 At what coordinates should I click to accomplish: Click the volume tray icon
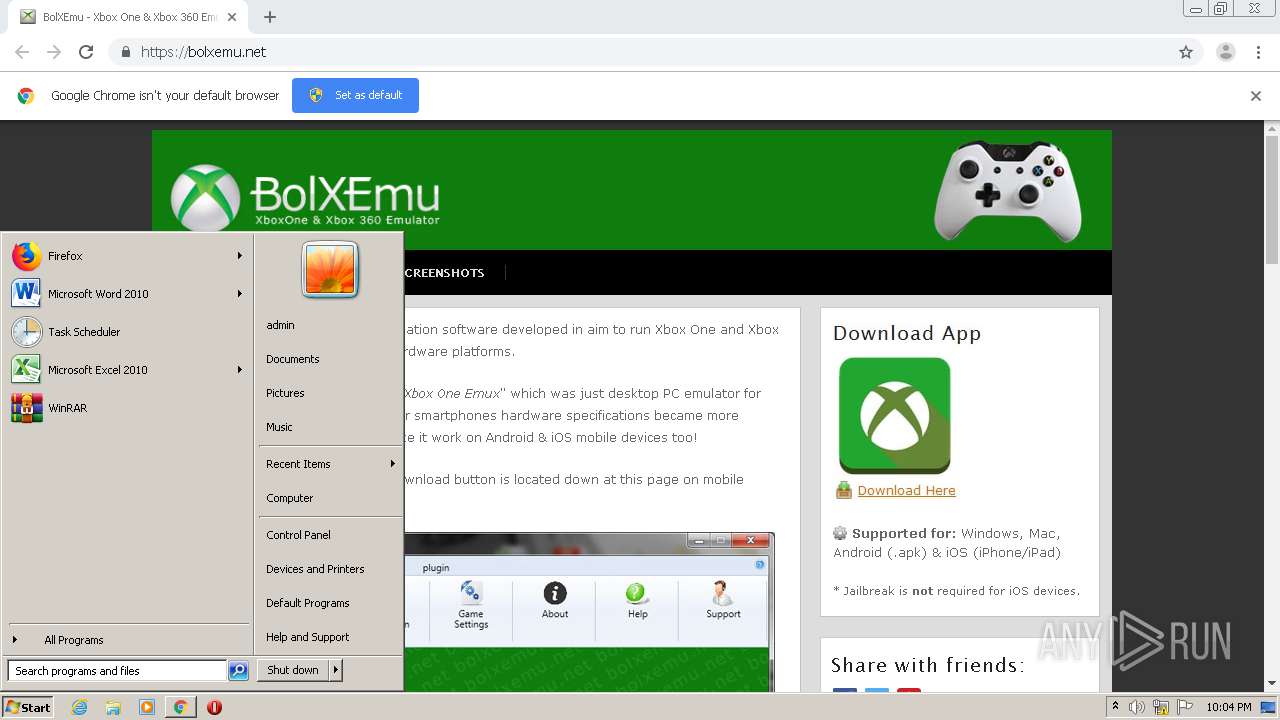pyautogui.click(x=1137, y=707)
